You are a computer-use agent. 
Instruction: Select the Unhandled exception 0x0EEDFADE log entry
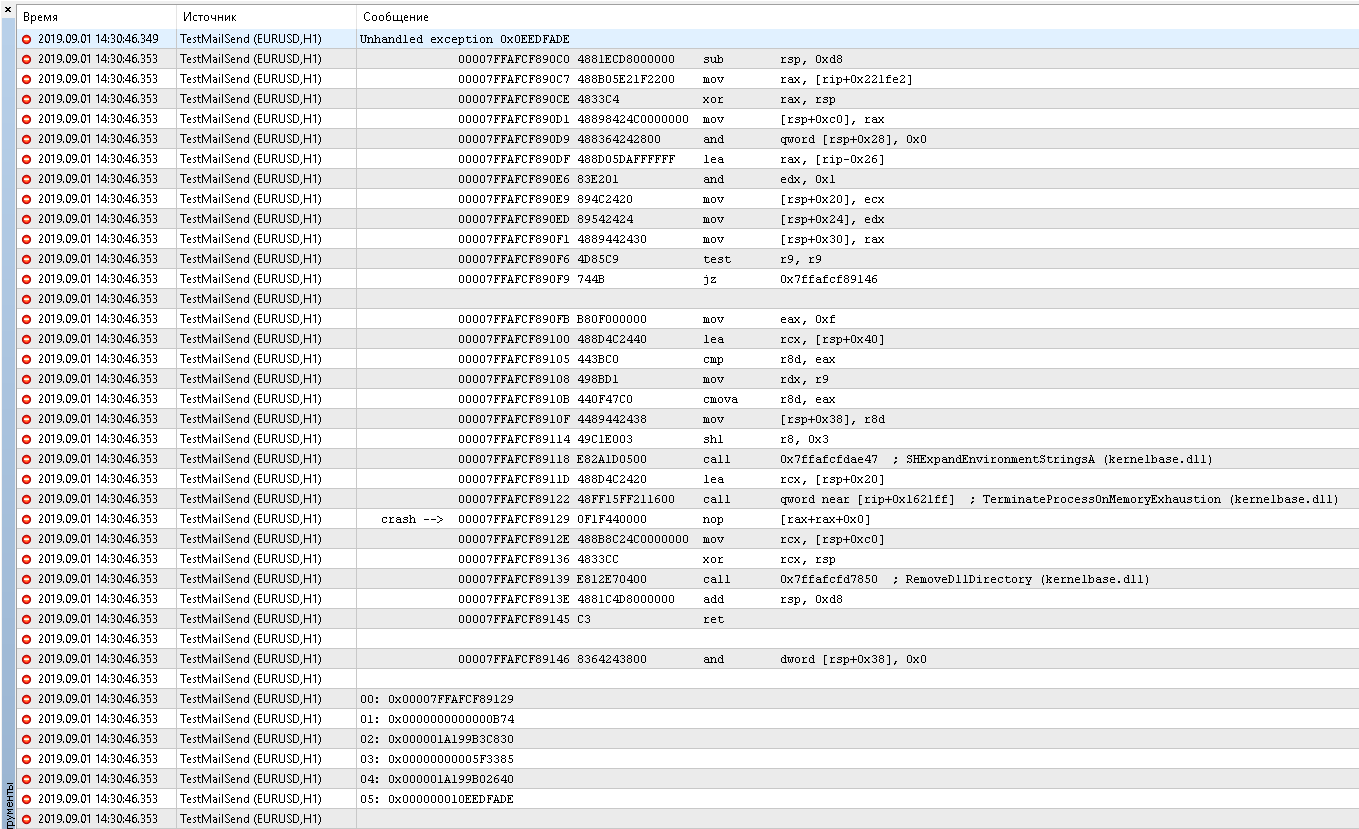(450, 38)
